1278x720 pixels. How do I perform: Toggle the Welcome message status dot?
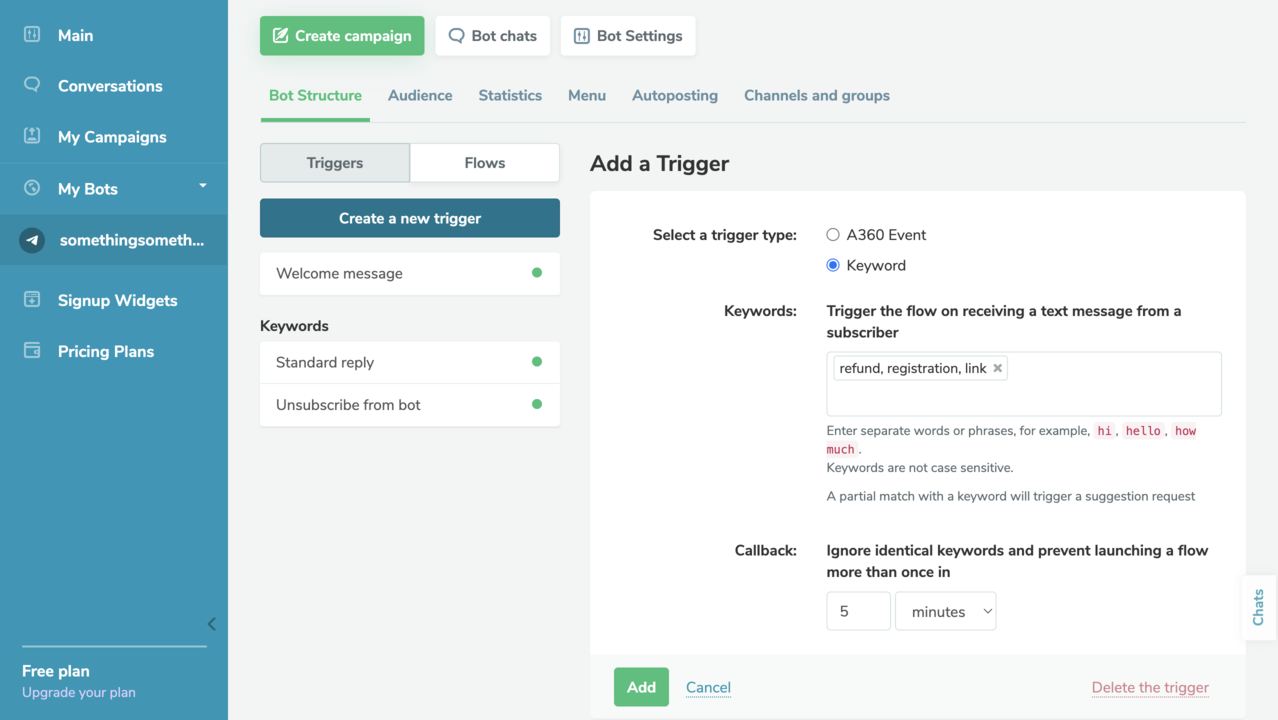(x=537, y=273)
